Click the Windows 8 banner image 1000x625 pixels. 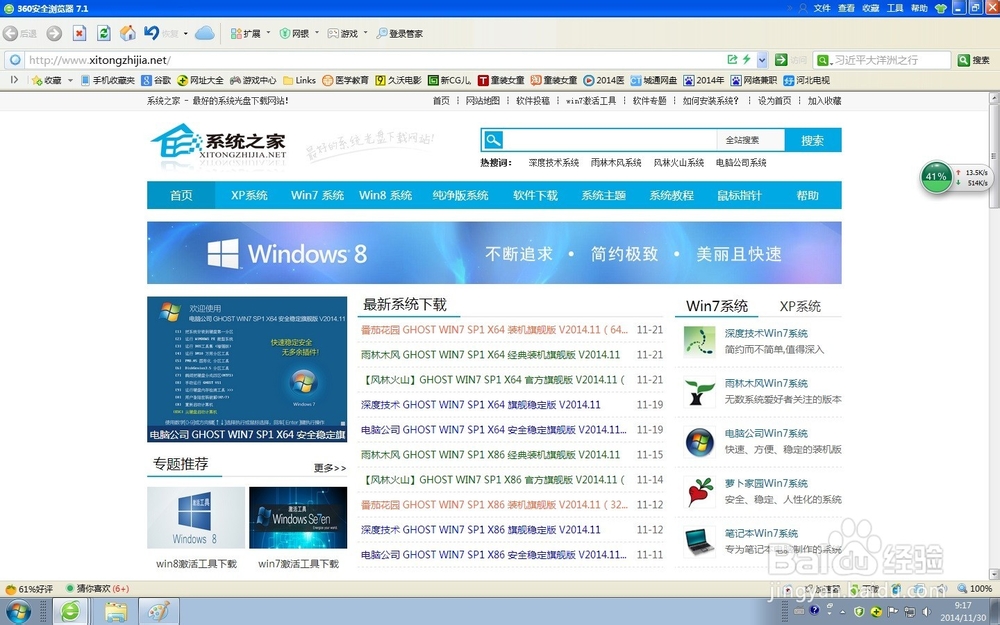tap(494, 253)
